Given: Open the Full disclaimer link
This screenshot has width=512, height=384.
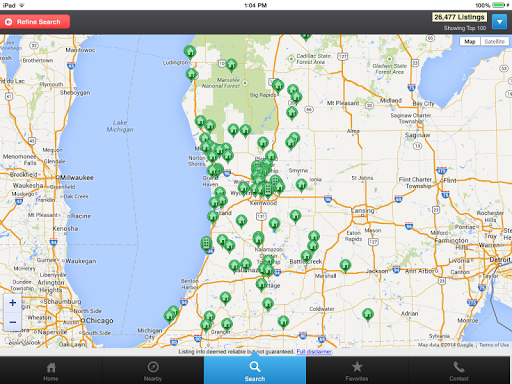Looking at the screenshot, I should [x=314, y=352].
